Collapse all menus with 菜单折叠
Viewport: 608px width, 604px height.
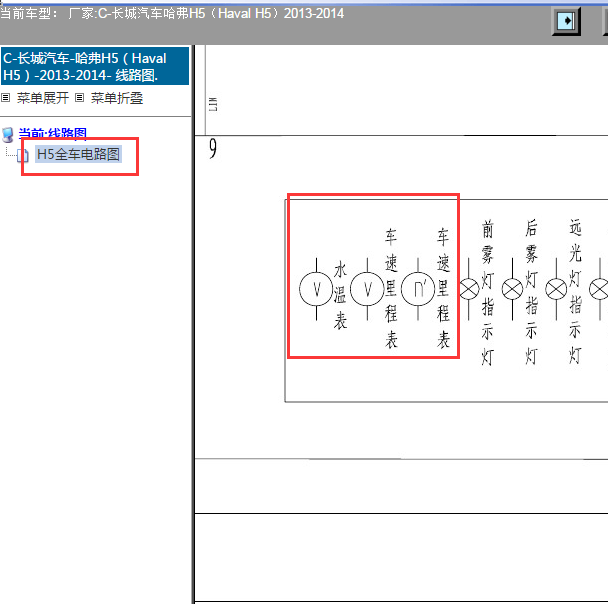point(117,98)
